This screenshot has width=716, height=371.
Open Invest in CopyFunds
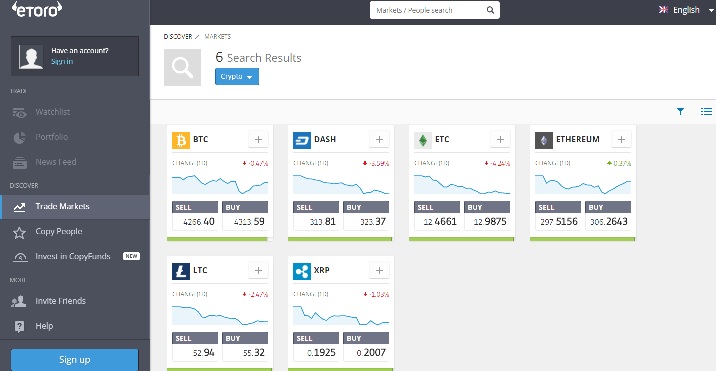coord(74,256)
